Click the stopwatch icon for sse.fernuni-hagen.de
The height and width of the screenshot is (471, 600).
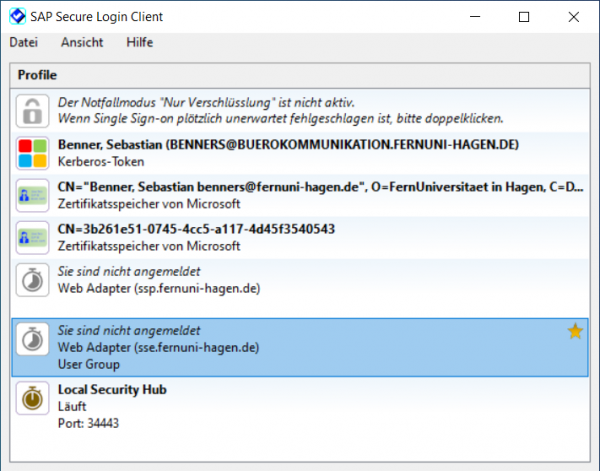(x=33, y=339)
